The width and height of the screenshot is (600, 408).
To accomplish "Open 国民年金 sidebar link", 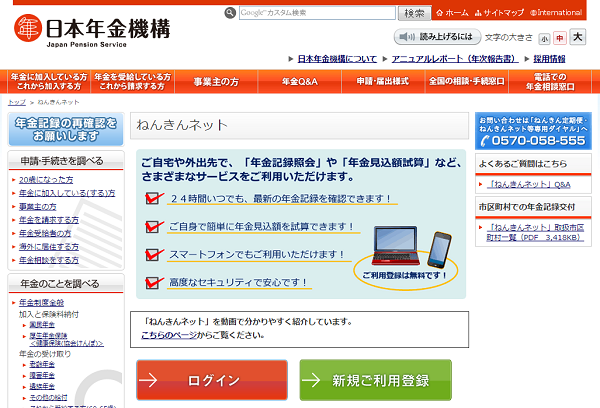I will click(x=42, y=325).
